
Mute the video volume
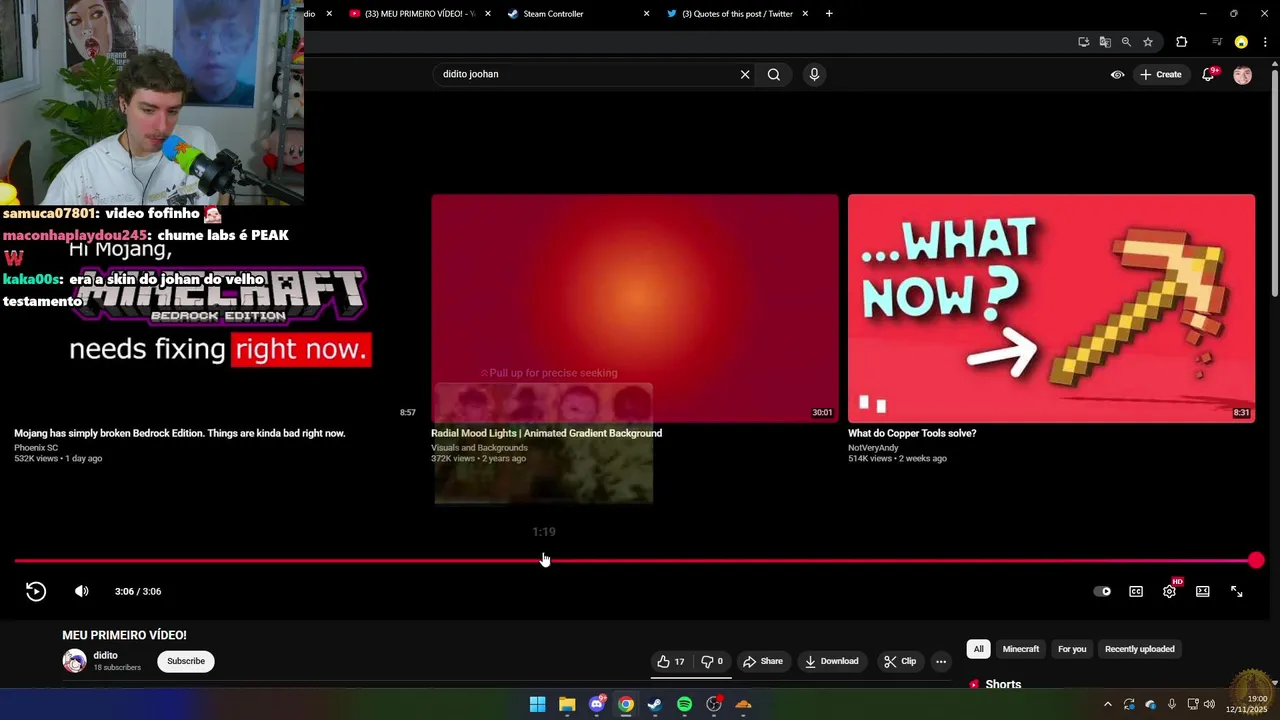[82, 591]
